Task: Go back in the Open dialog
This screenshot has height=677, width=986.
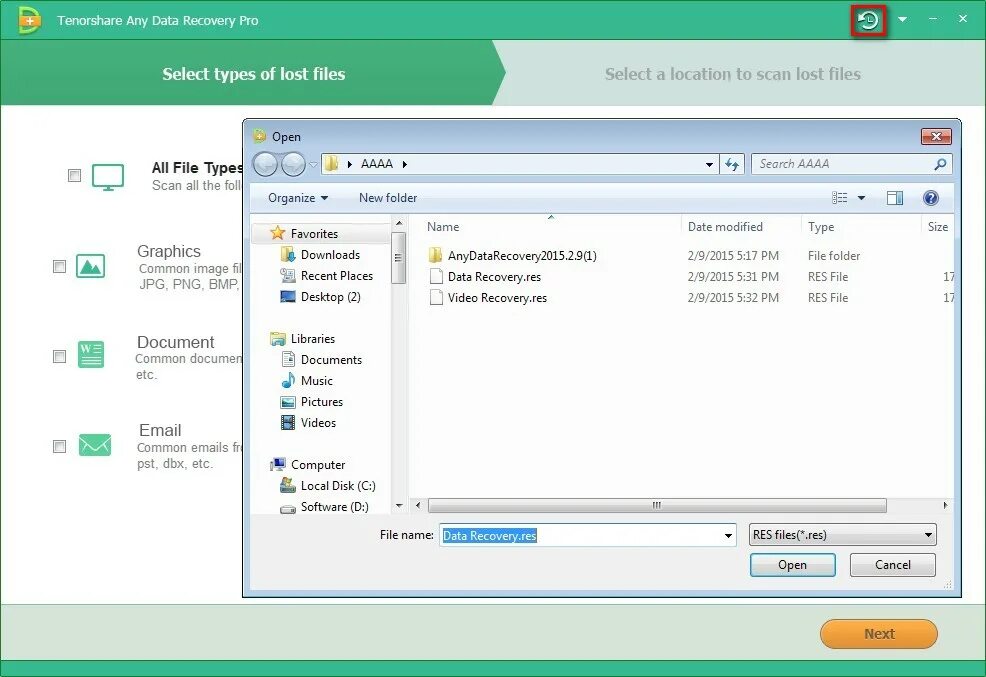Action: point(265,164)
